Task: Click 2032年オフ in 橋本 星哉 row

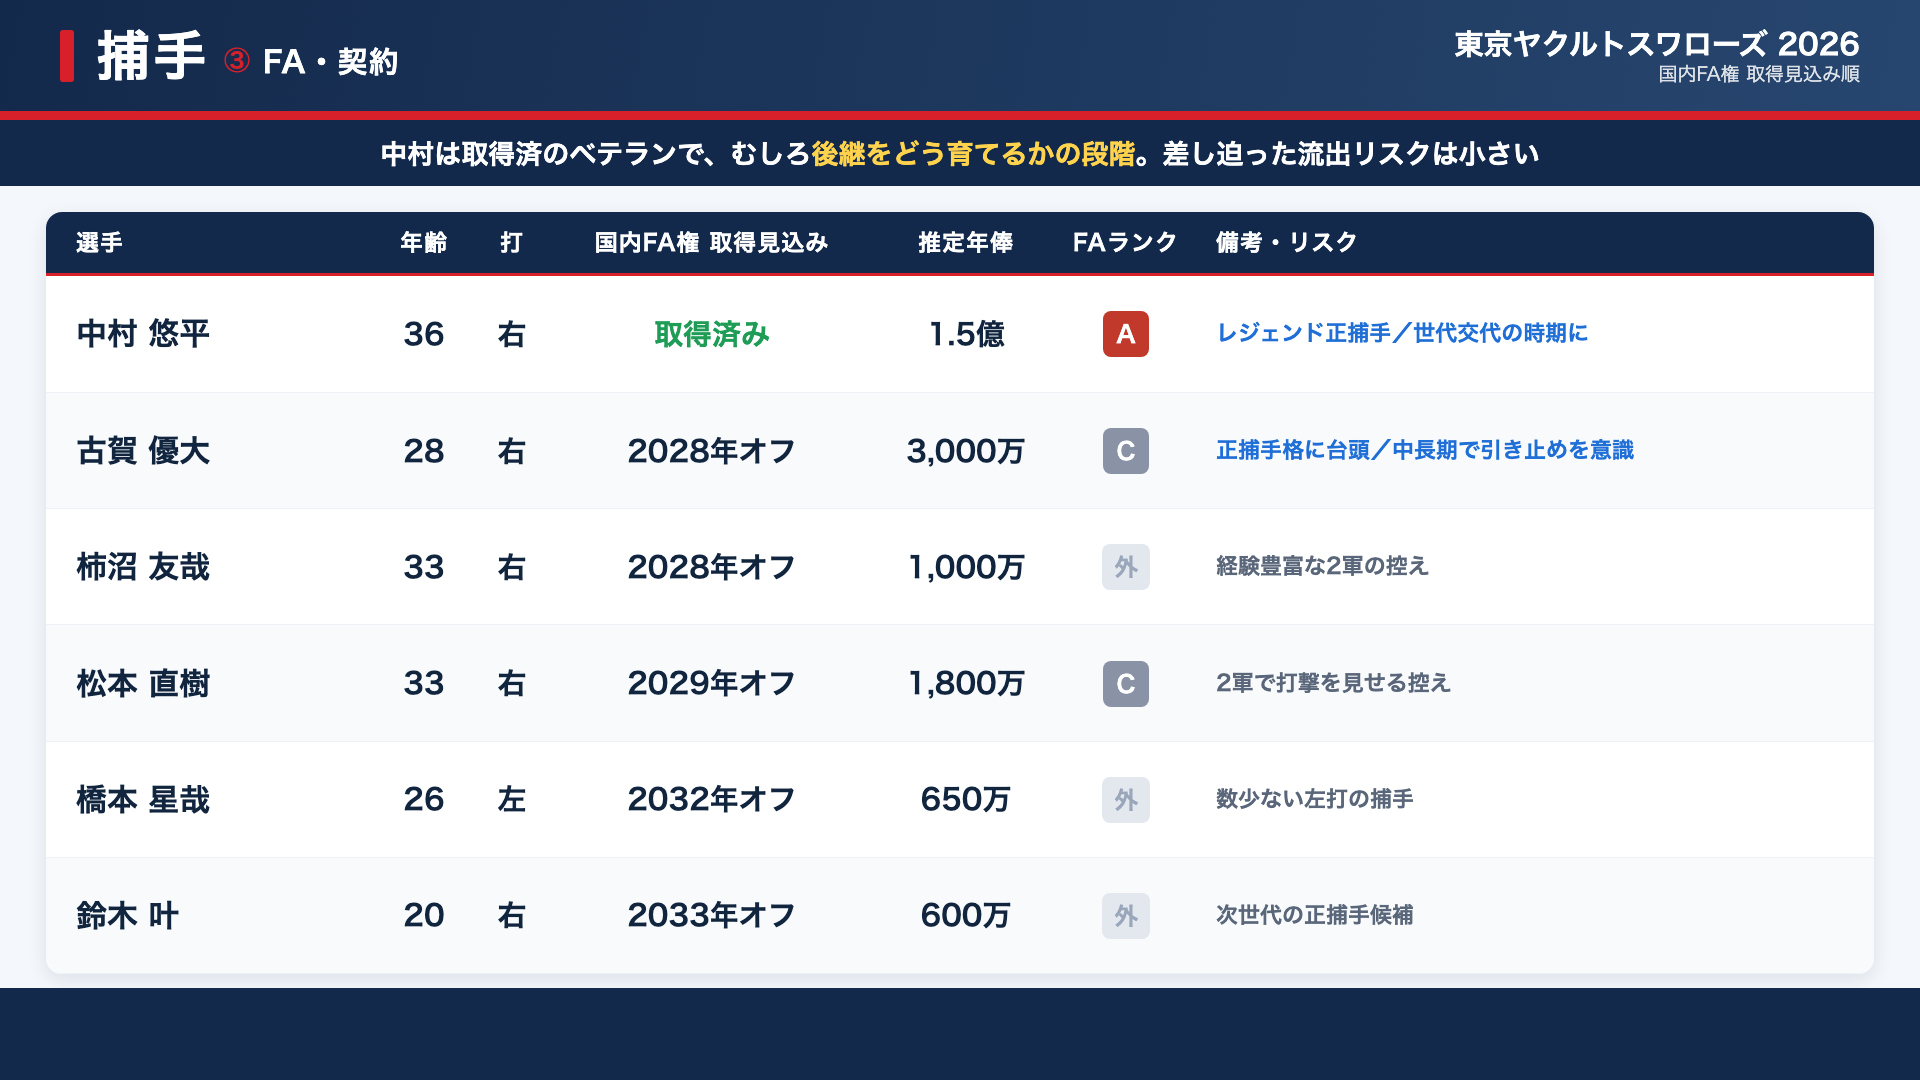Action: click(x=711, y=800)
